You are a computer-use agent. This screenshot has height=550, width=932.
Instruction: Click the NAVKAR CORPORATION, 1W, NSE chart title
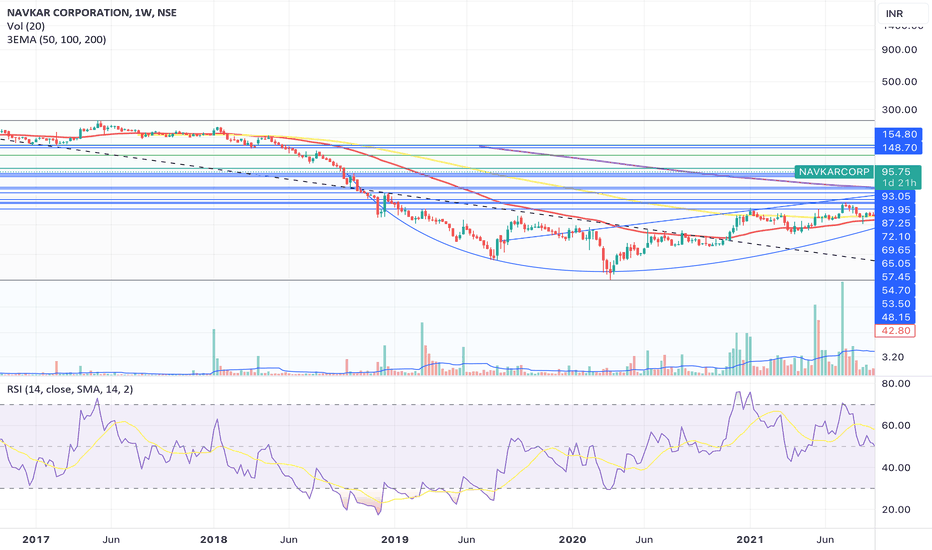coord(92,12)
